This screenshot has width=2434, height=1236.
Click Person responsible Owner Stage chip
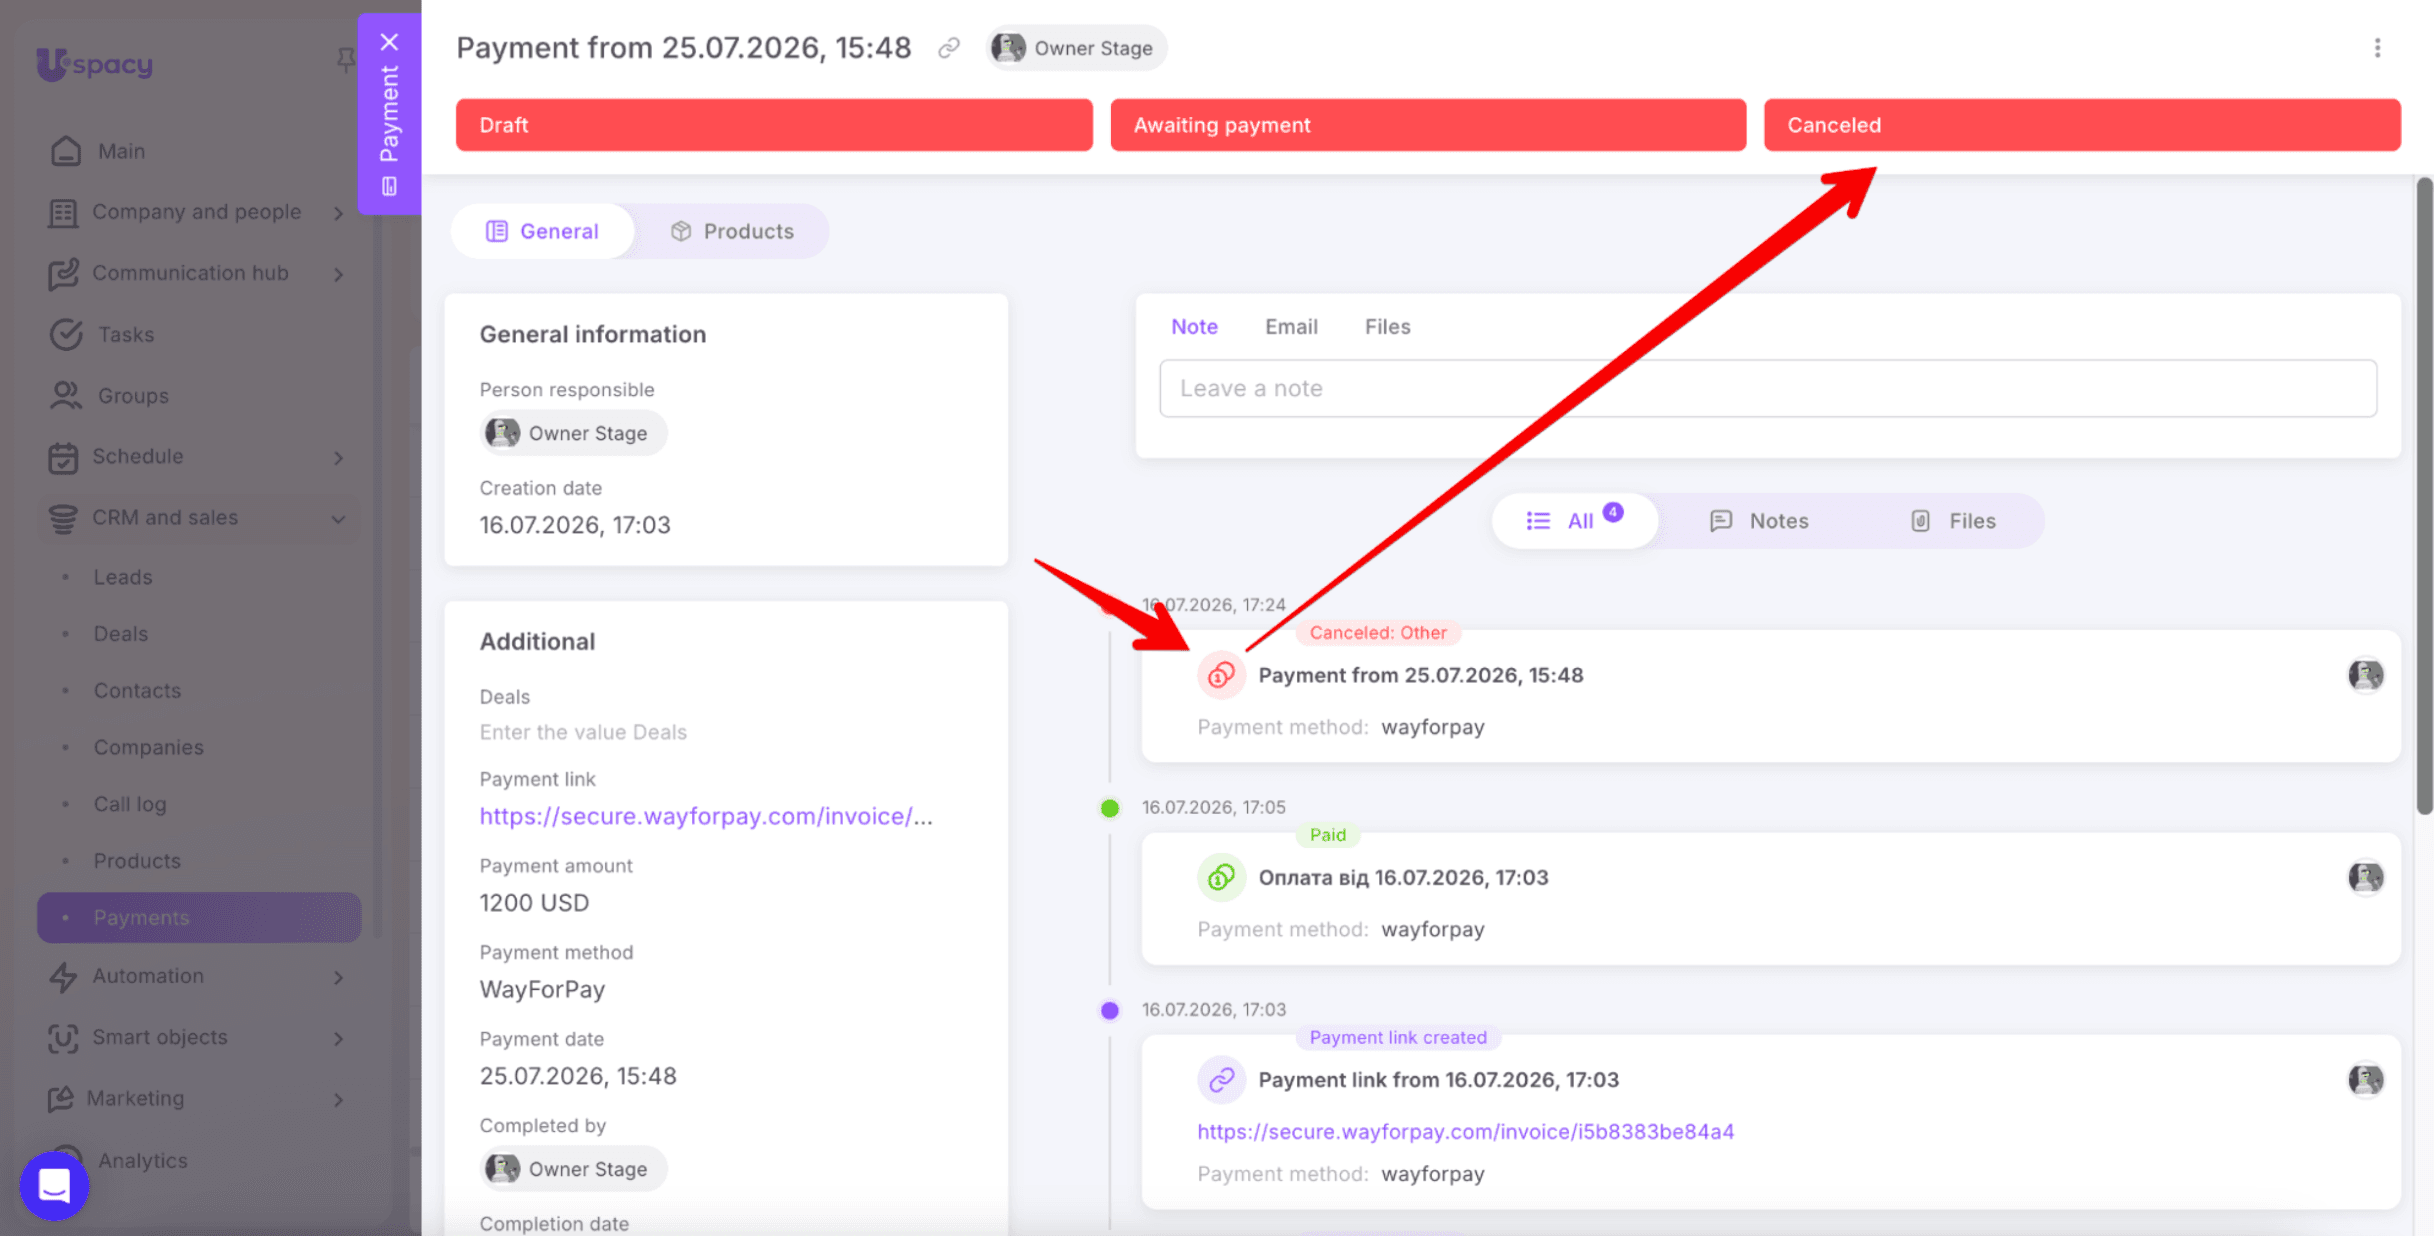[x=573, y=433]
